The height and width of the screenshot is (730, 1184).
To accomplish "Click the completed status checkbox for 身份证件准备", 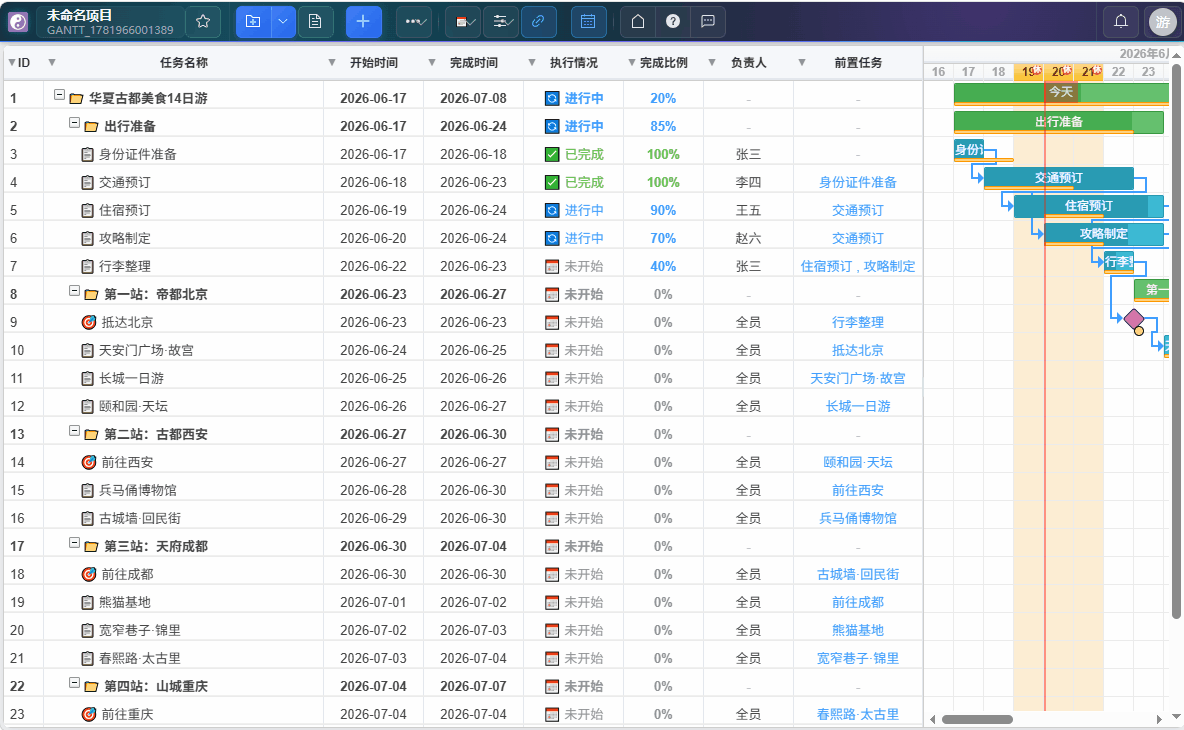I will pyautogui.click(x=552, y=154).
